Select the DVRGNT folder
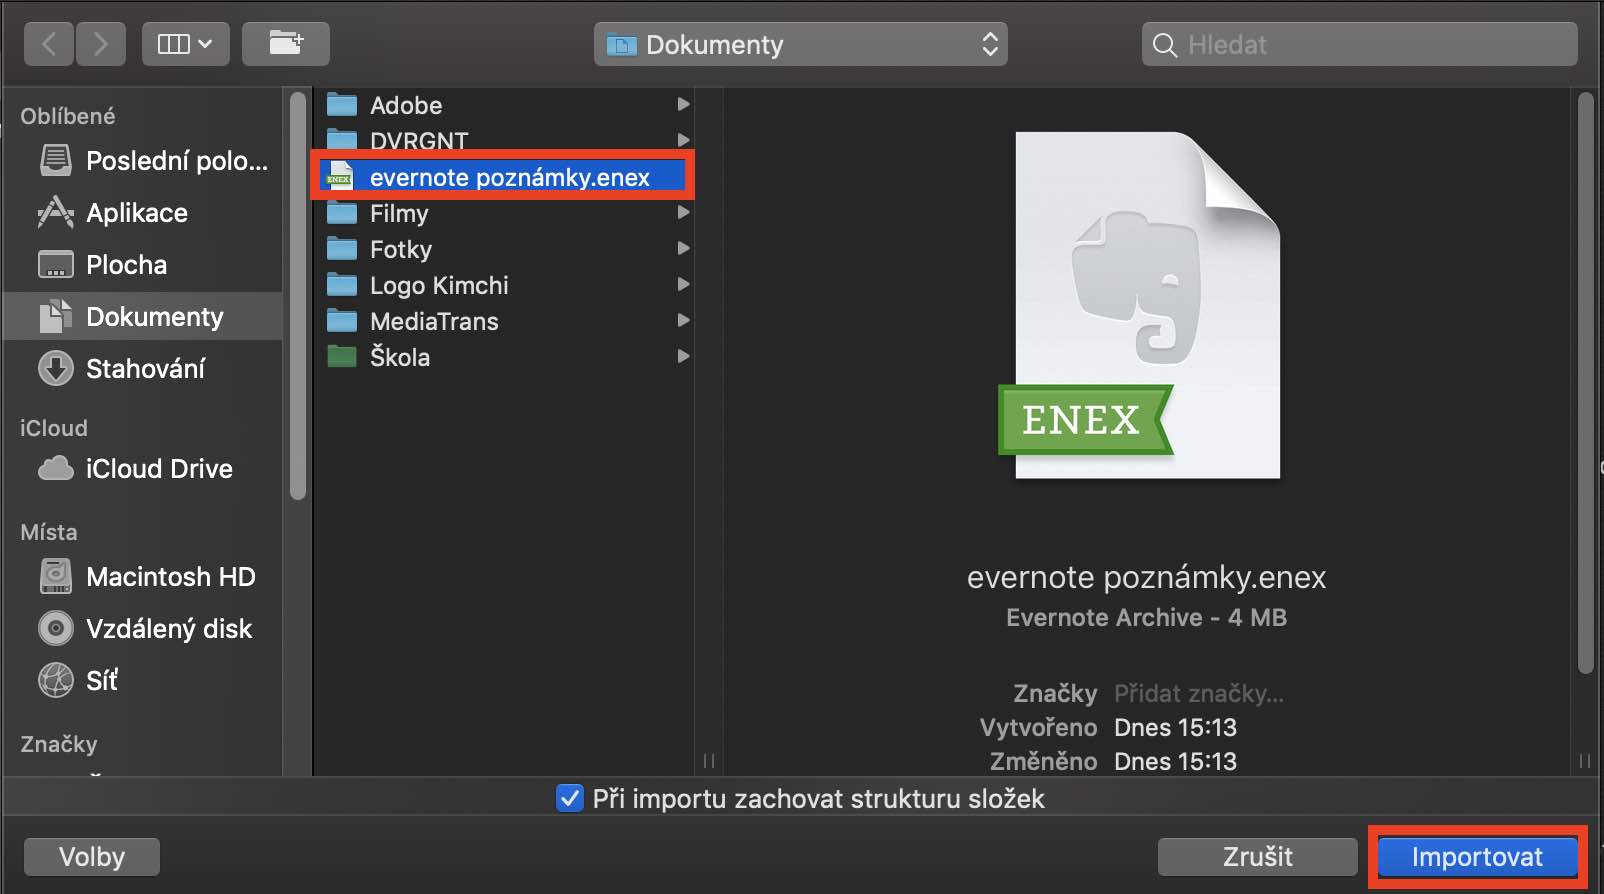The height and width of the screenshot is (894, 1604). click(504, 139)
